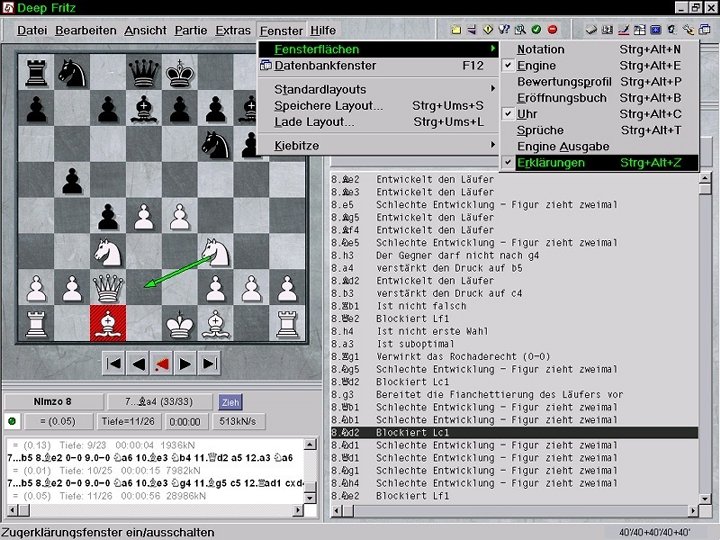Jump to start of game button
The width and height of the screenshot is (720, 540).
[x=113, y=364]
